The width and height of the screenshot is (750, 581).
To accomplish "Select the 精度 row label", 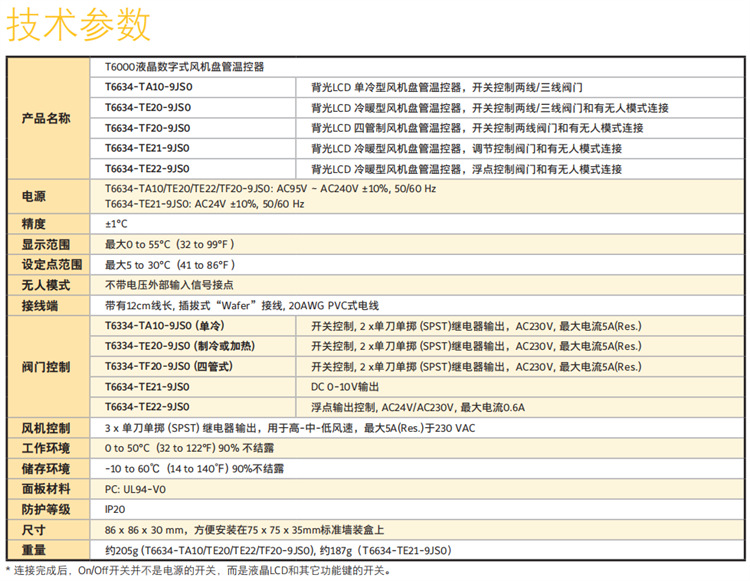I will coord(33,224).
